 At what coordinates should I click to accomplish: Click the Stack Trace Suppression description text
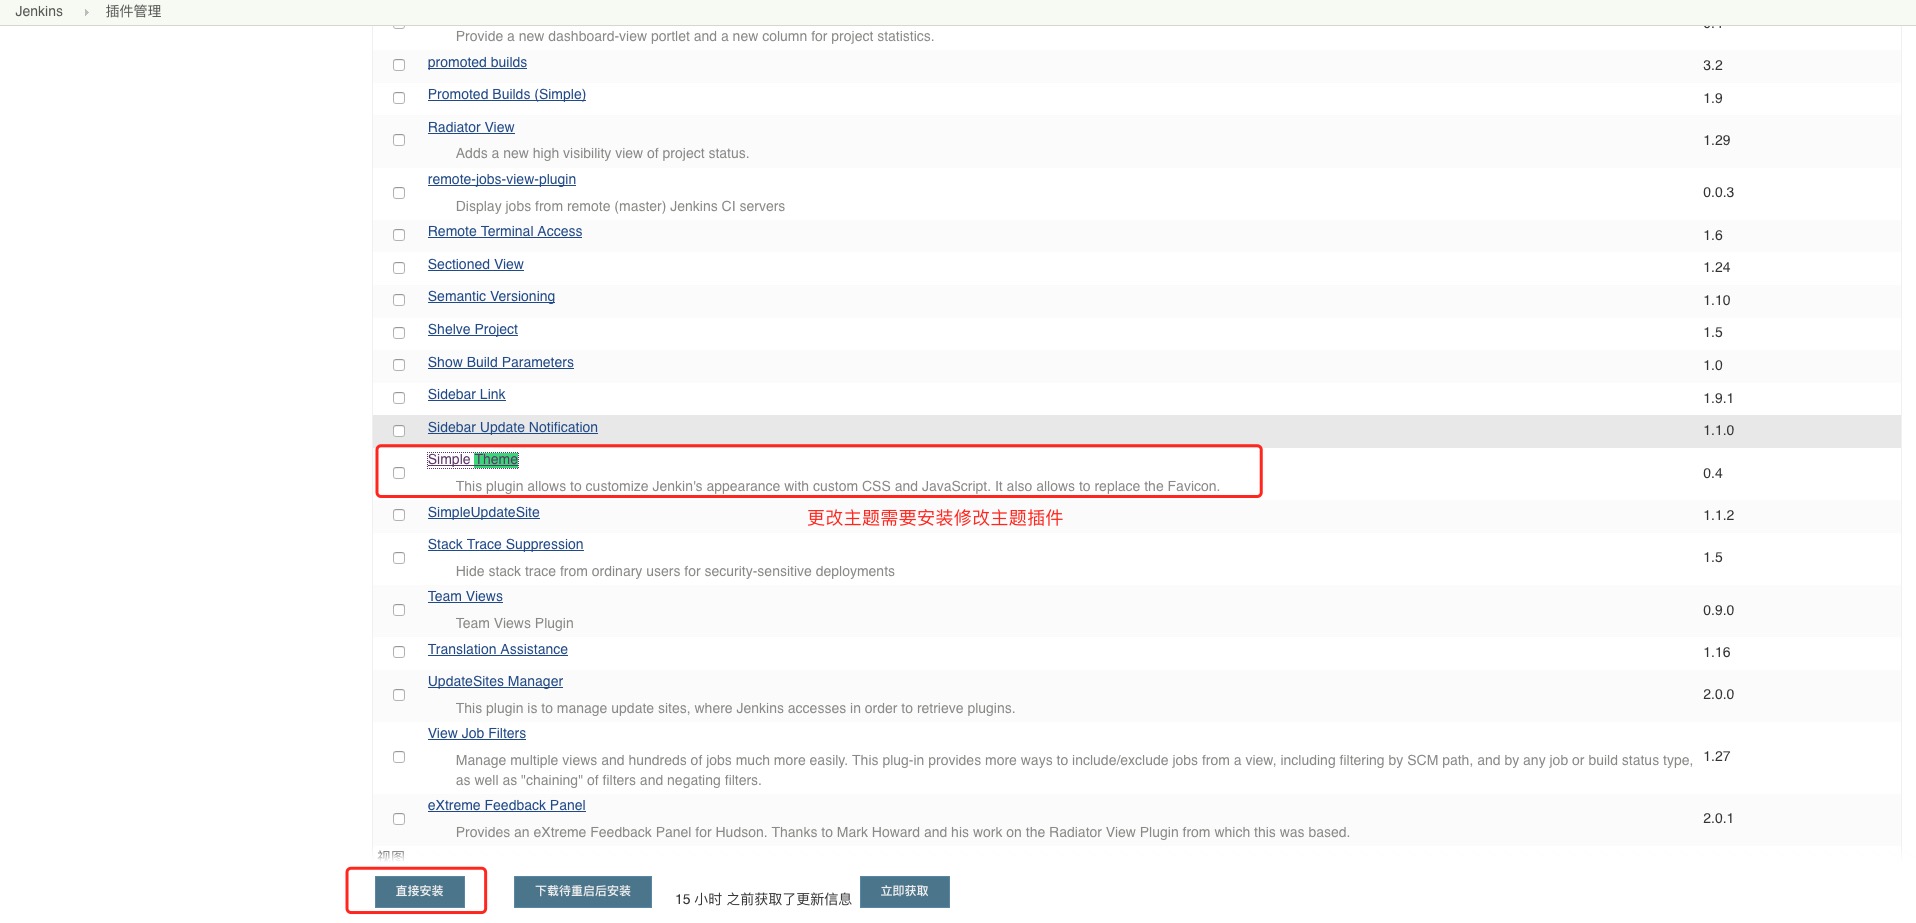click(x=675, y=571)
